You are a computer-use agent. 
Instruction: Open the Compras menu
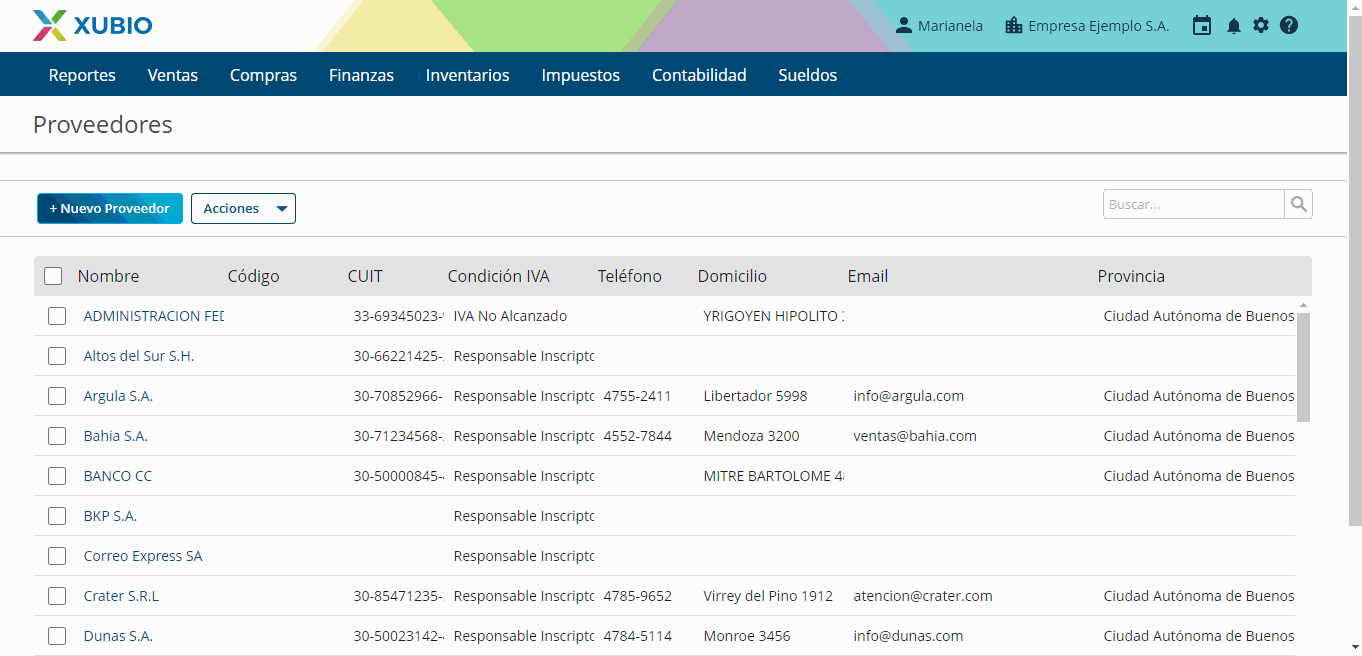263,75
